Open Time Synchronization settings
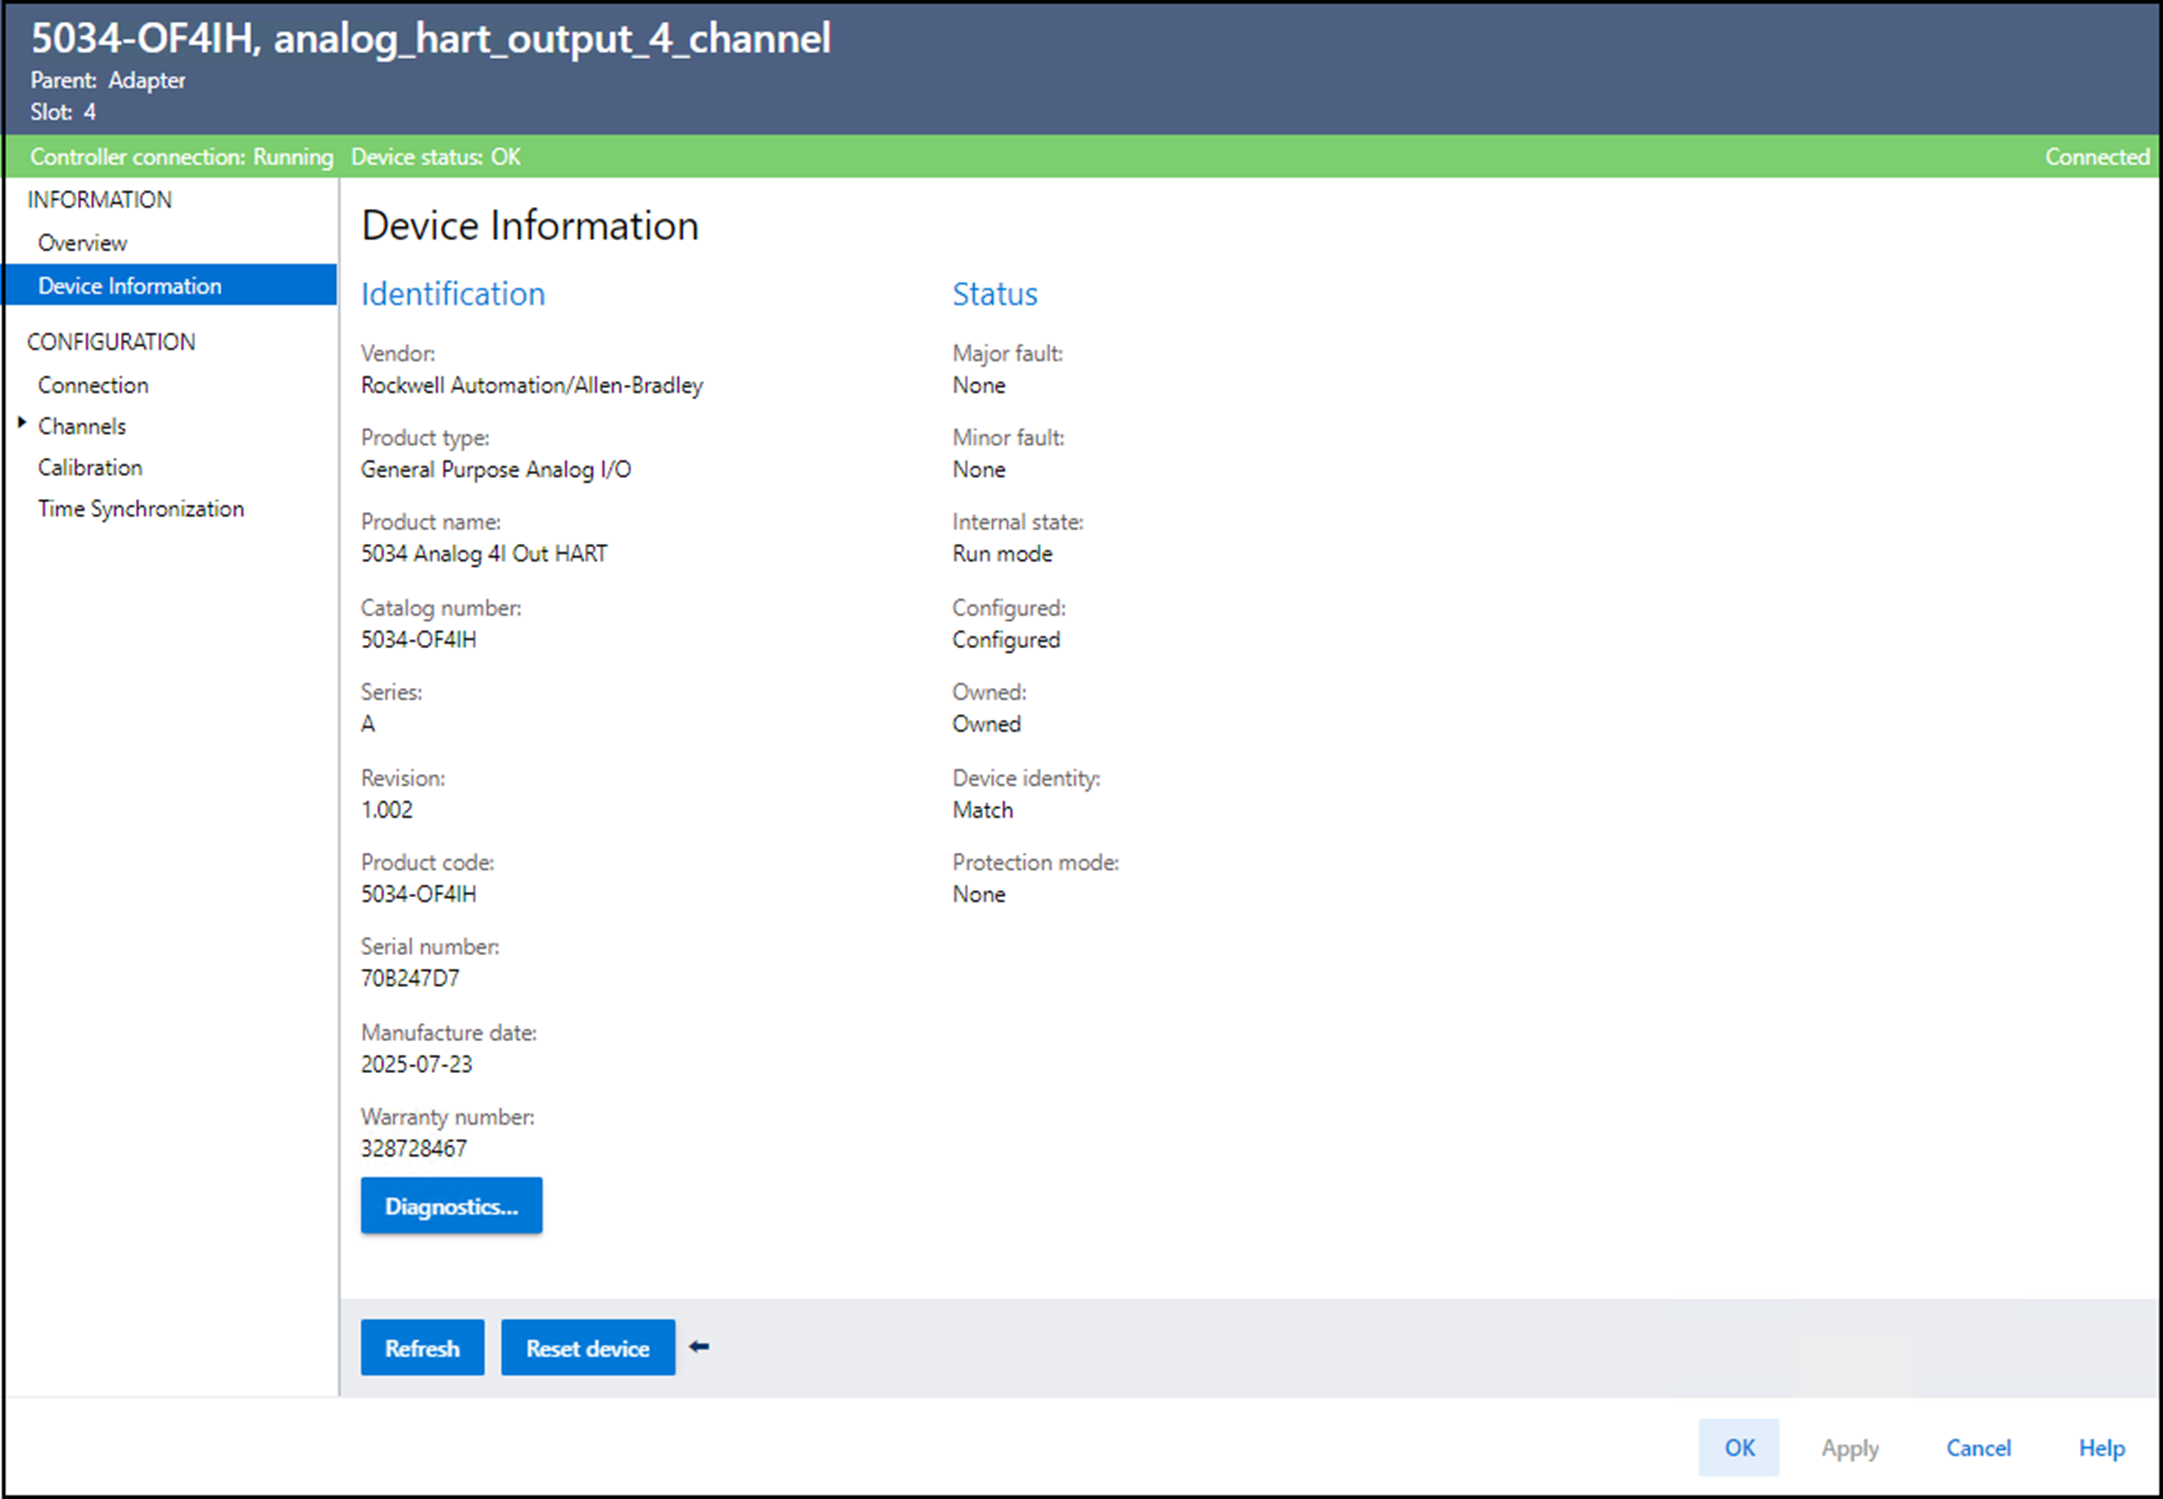The image size is (2163, 1499). tap(141, 509)
